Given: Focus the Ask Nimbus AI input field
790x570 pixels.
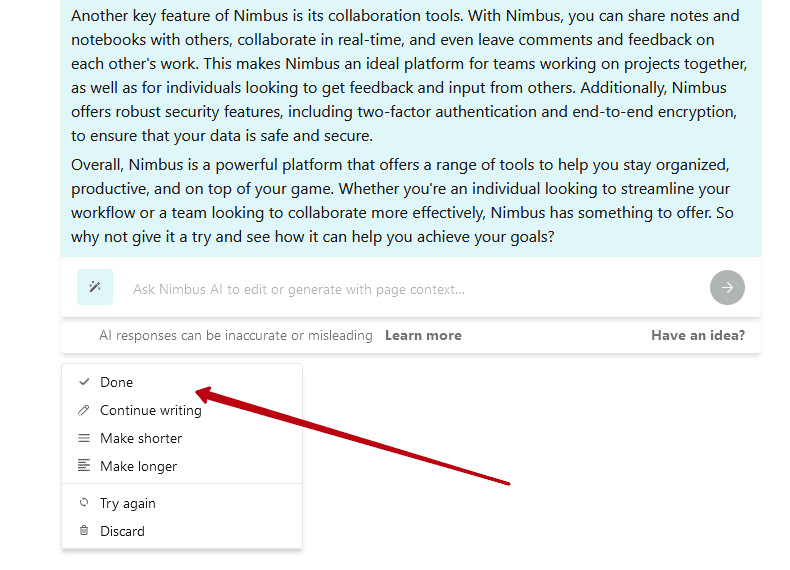Looking at the screenshot, I should click(411, 289).
